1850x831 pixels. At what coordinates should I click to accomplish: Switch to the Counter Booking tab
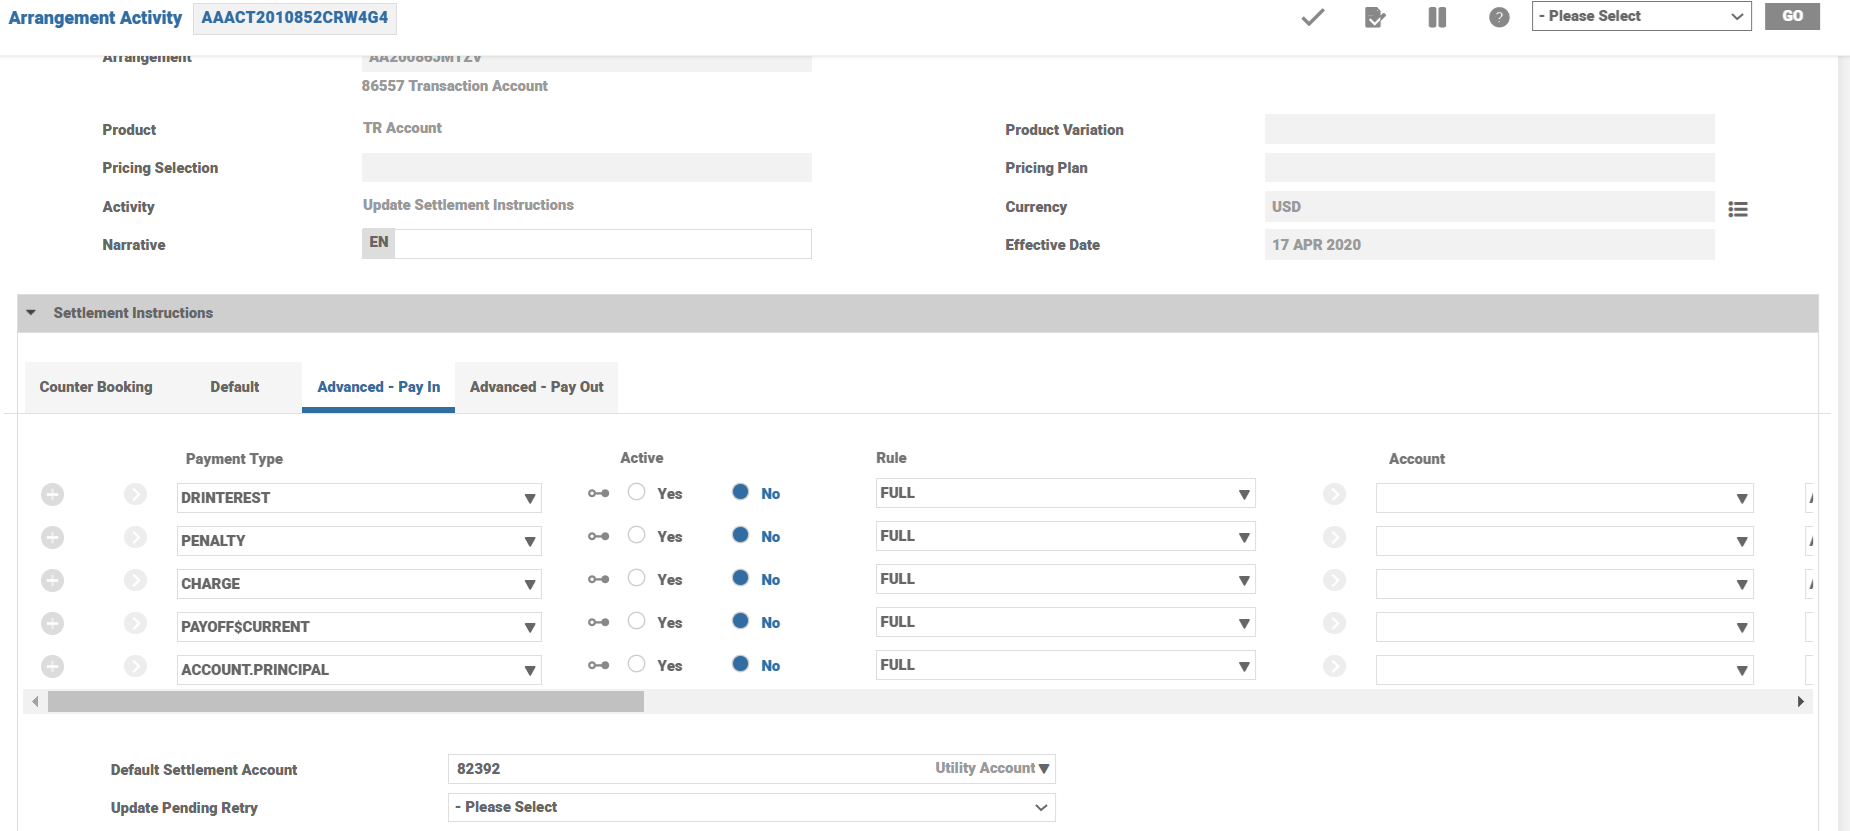(96, 387)
